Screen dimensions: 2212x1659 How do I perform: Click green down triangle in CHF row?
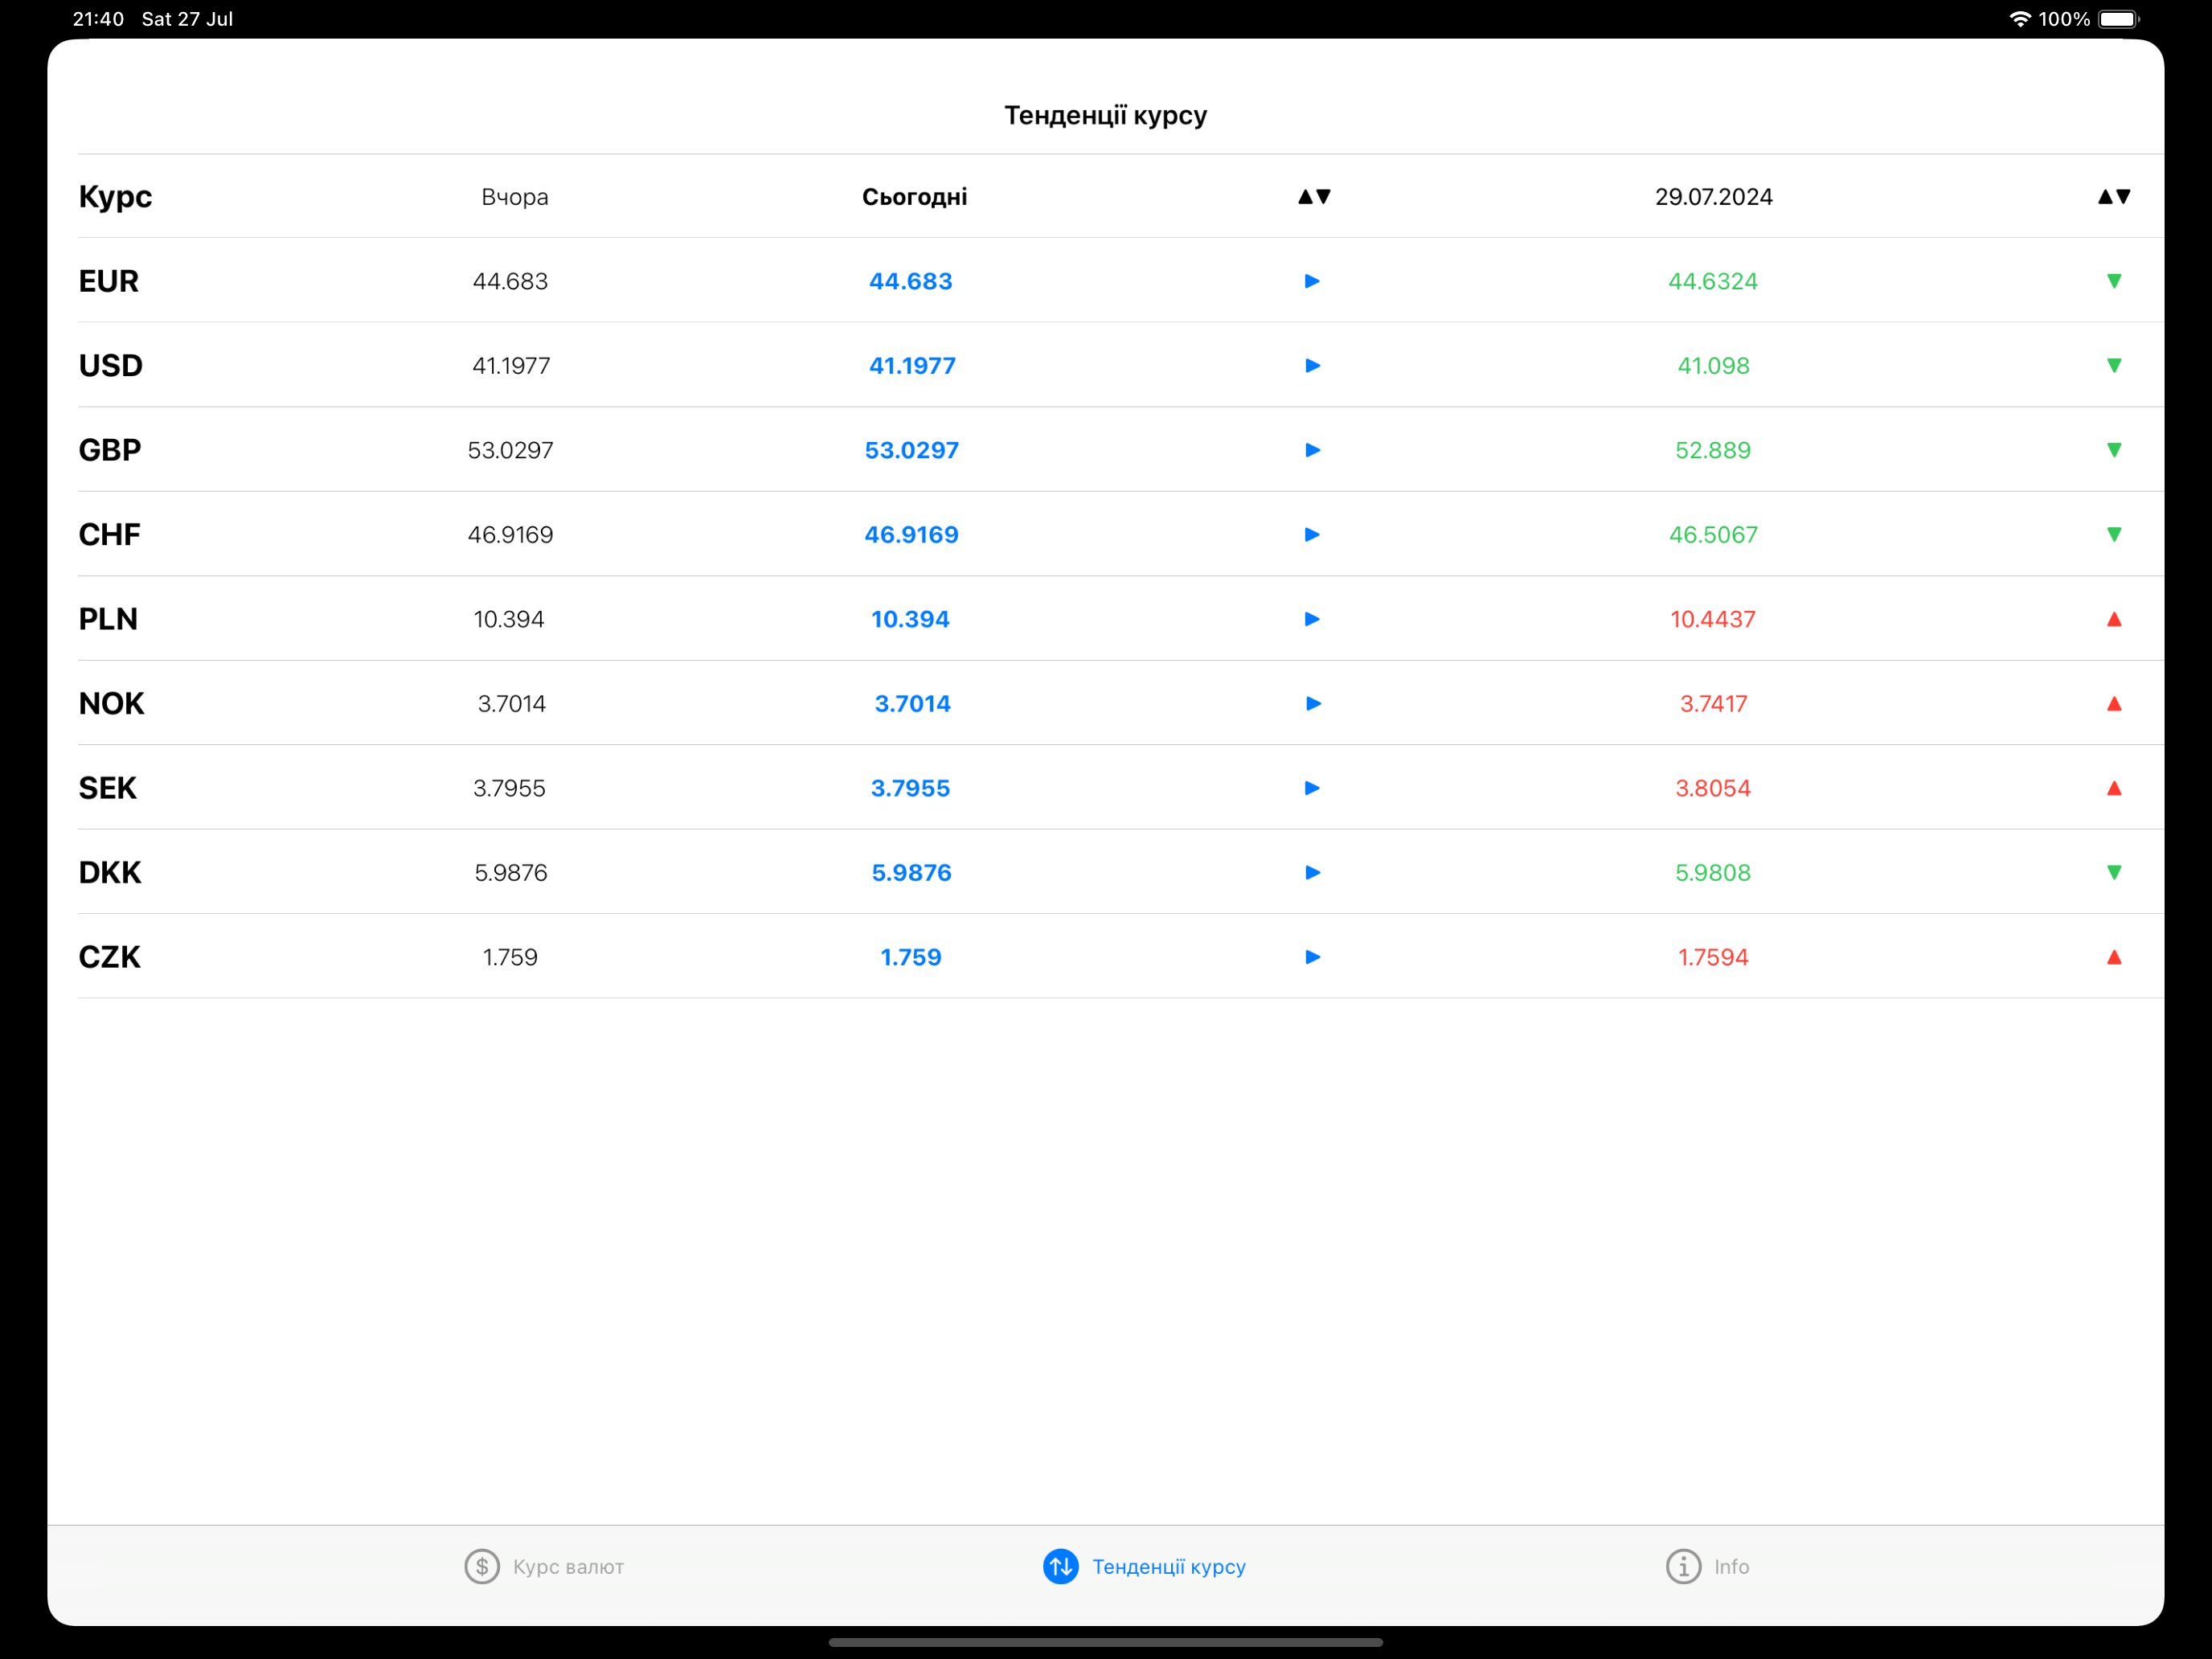tap(2114, 534)
